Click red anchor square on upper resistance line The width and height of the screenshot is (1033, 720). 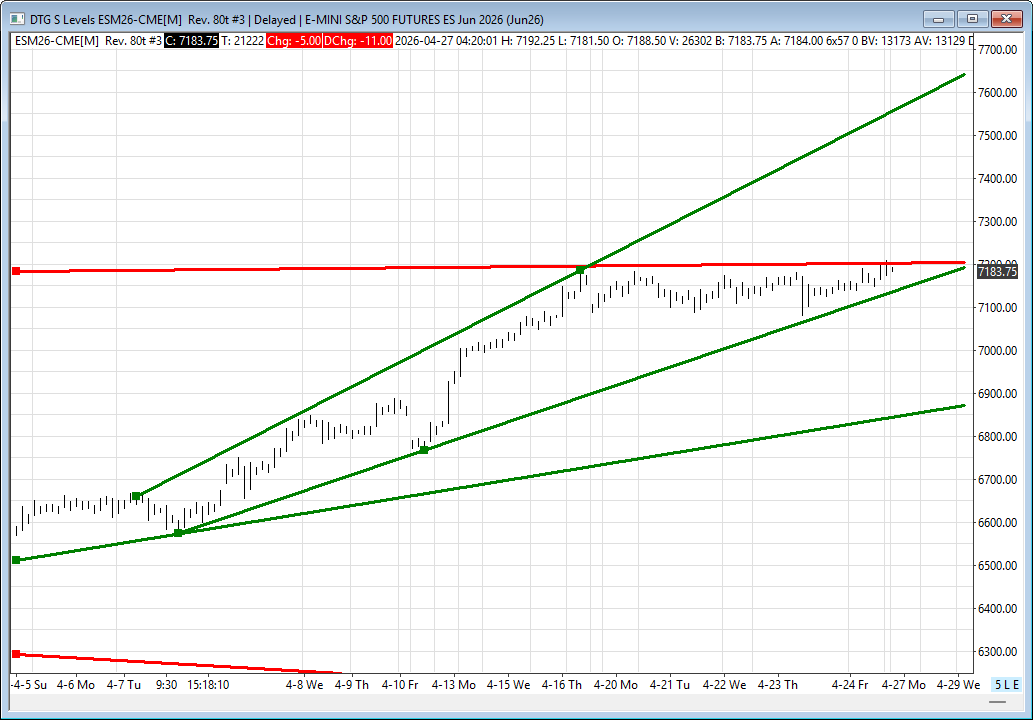16,271
